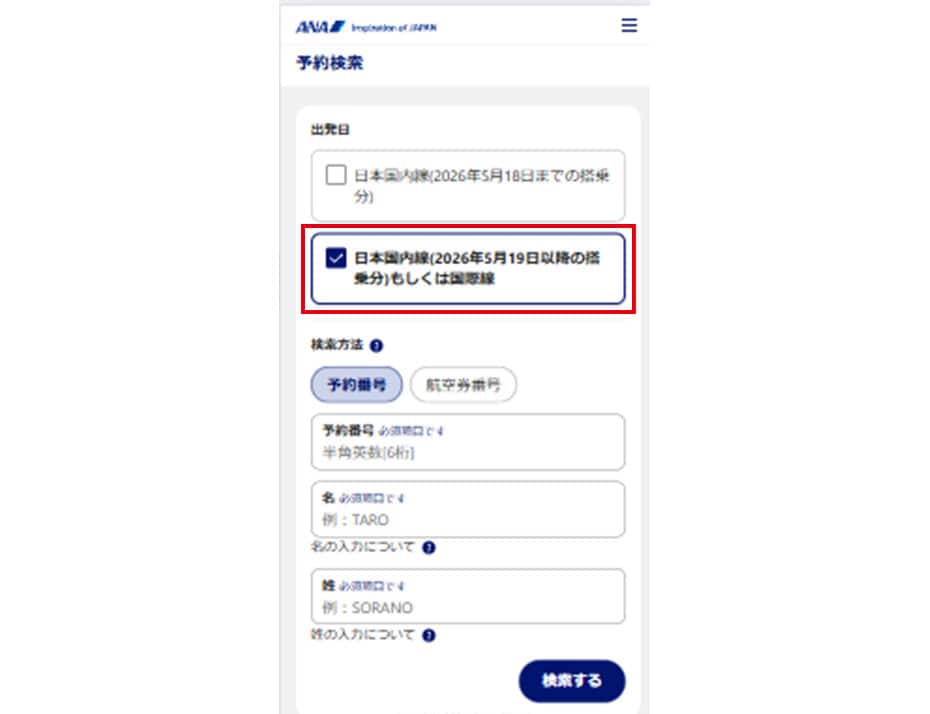Image resolution: width=930 pixels, height=714 pixels.
Task: Click the ANA logo
Action: pyautogui.click(x=320, y=27)
